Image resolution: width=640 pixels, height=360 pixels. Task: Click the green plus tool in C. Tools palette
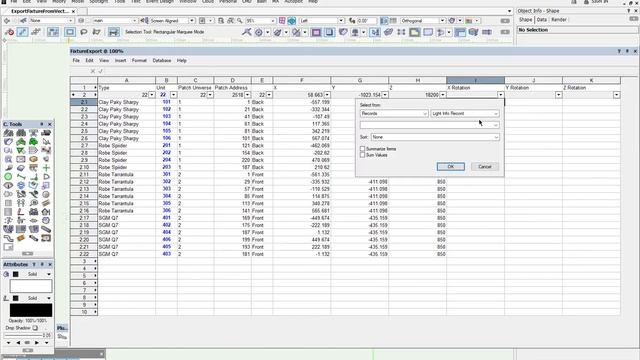point(46,168)
